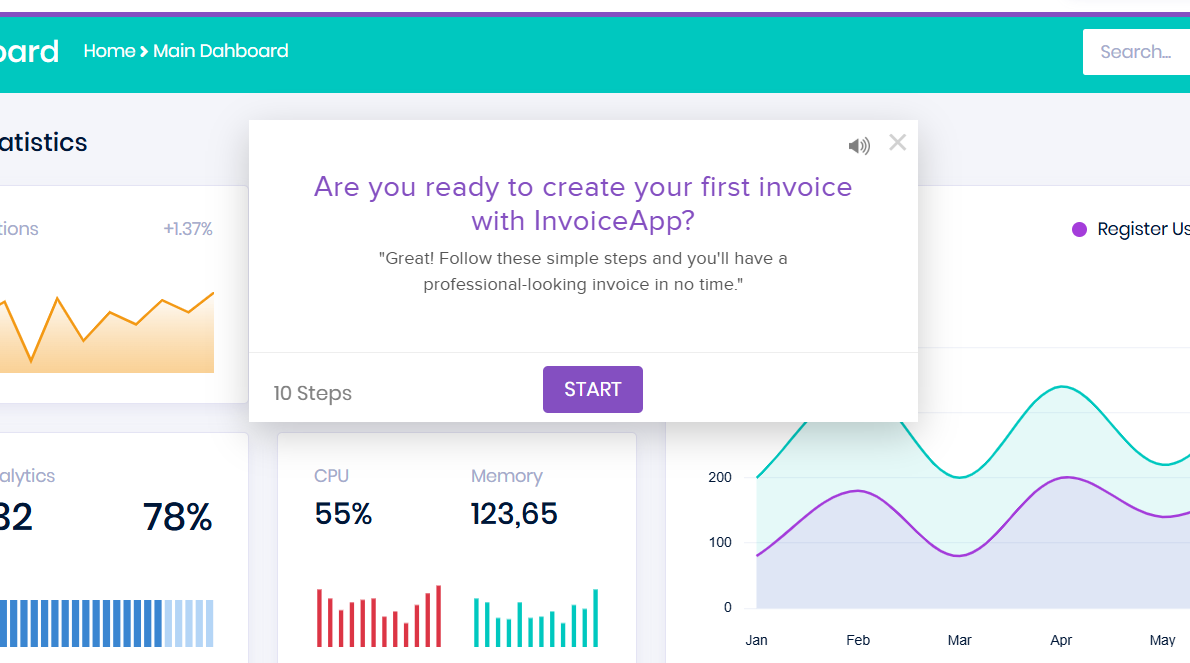Click the orange line area chart

pyautogui.click(x=110, y=340)
